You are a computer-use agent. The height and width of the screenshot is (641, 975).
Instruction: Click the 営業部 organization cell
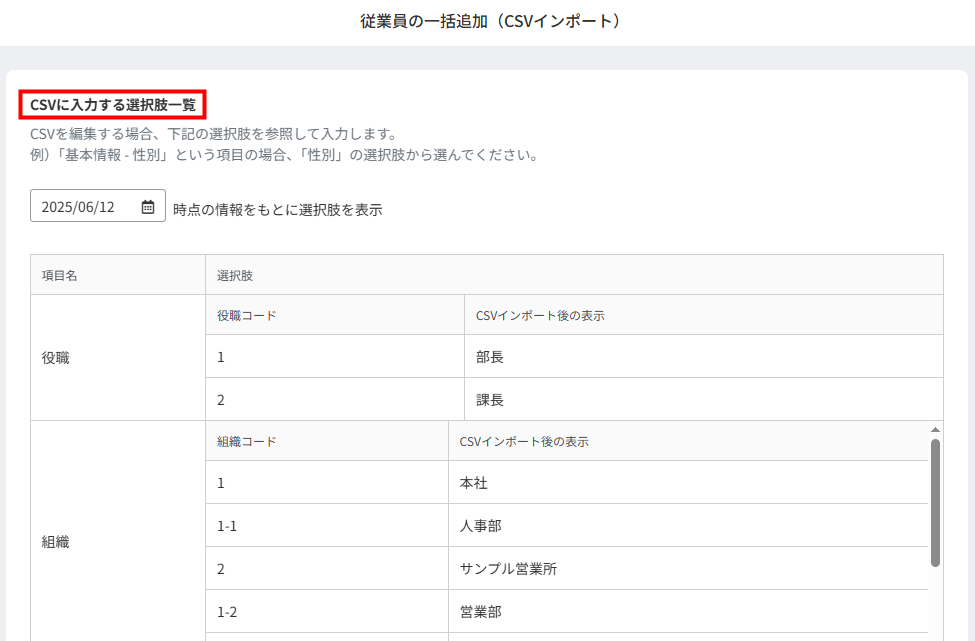click(x=688, y=611)
